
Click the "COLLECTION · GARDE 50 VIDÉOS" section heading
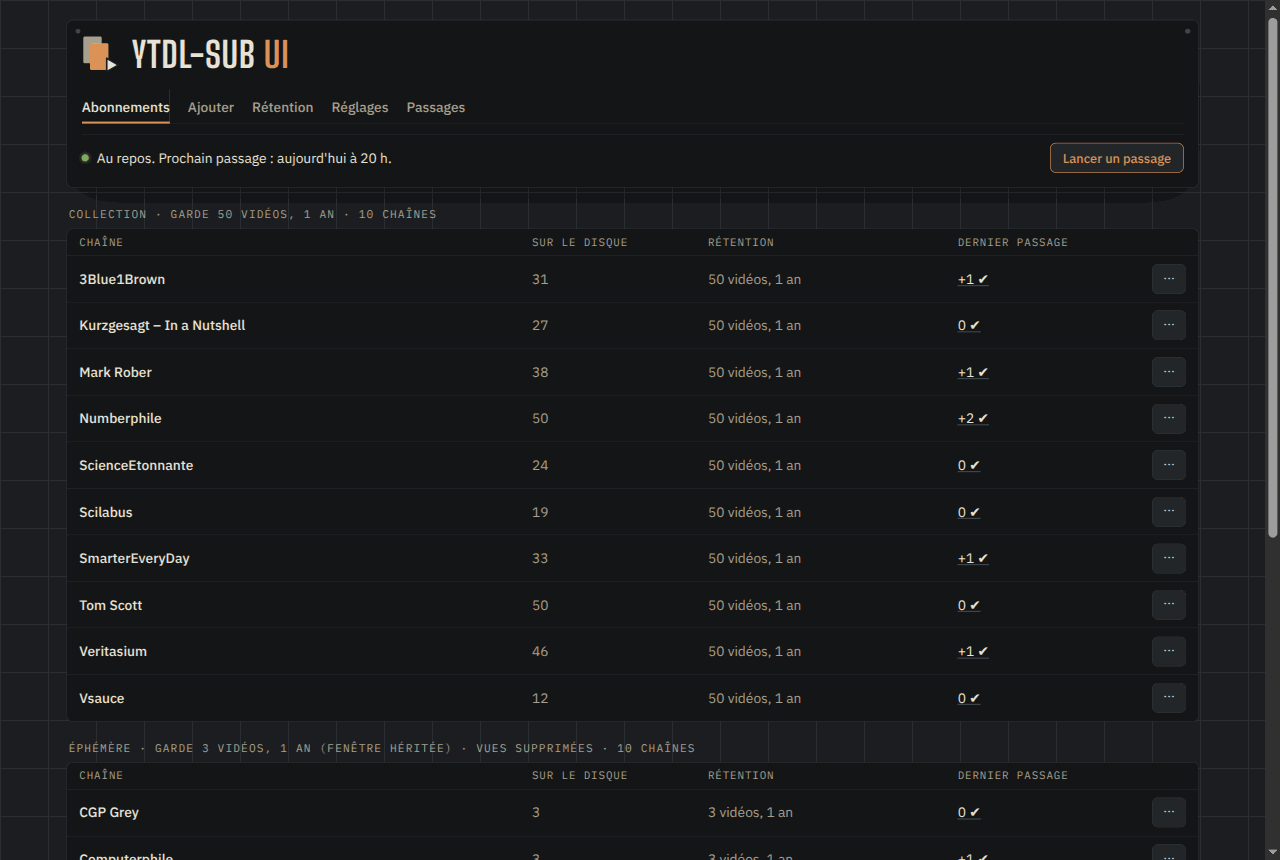click(x=252, y=214)
